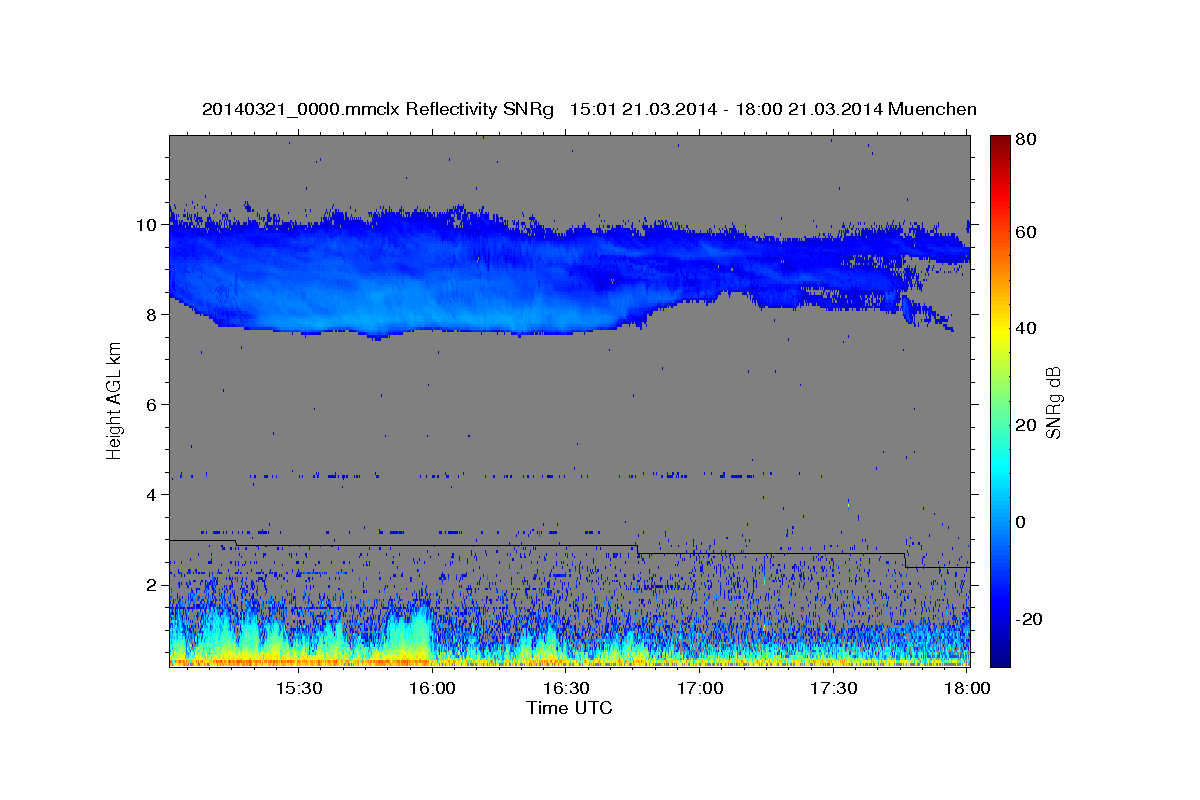The width and height of the screenshot is (1200, 800).
Task: Click 'Muenchen' in the plot title
Action: point(932,109)
